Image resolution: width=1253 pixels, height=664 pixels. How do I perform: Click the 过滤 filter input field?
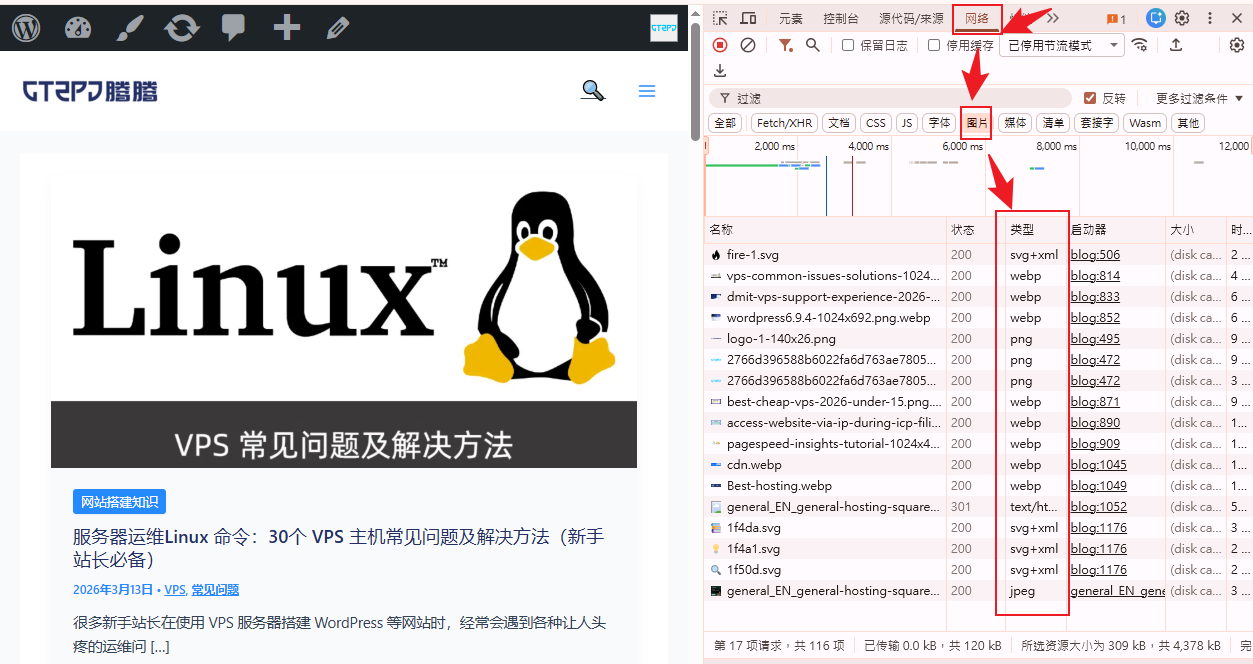pos(890,98)
